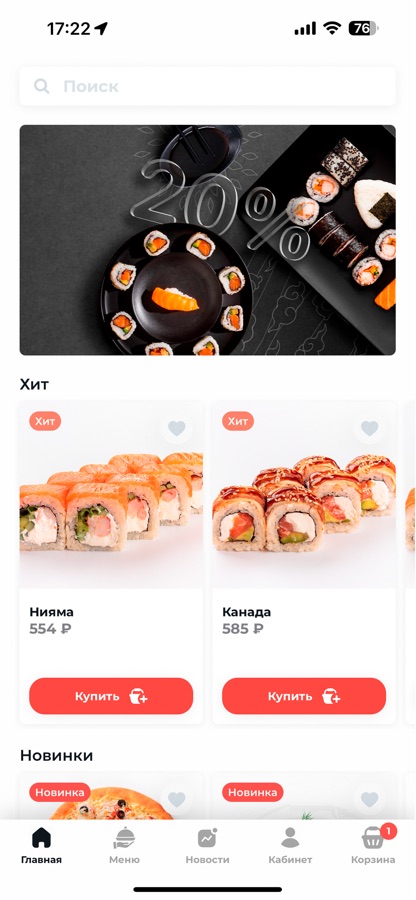
Task: Toggle heart on second Новинка card
Action: [x=370, y=799]
